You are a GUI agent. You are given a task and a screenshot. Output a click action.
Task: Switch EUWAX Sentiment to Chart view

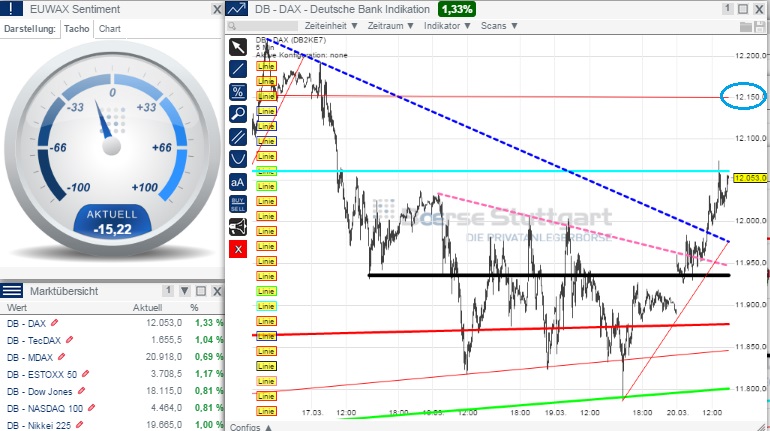point(110,29)
